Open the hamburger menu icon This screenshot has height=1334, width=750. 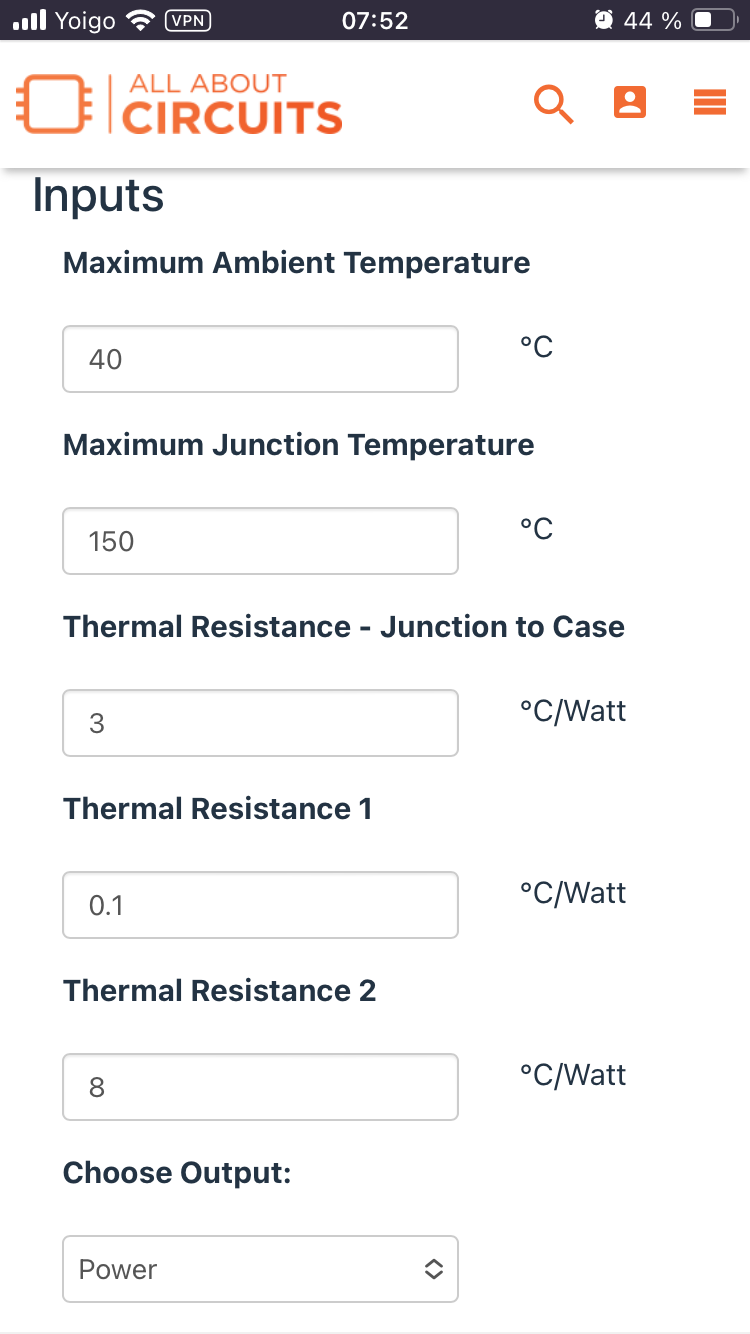[x=709, y=102]
